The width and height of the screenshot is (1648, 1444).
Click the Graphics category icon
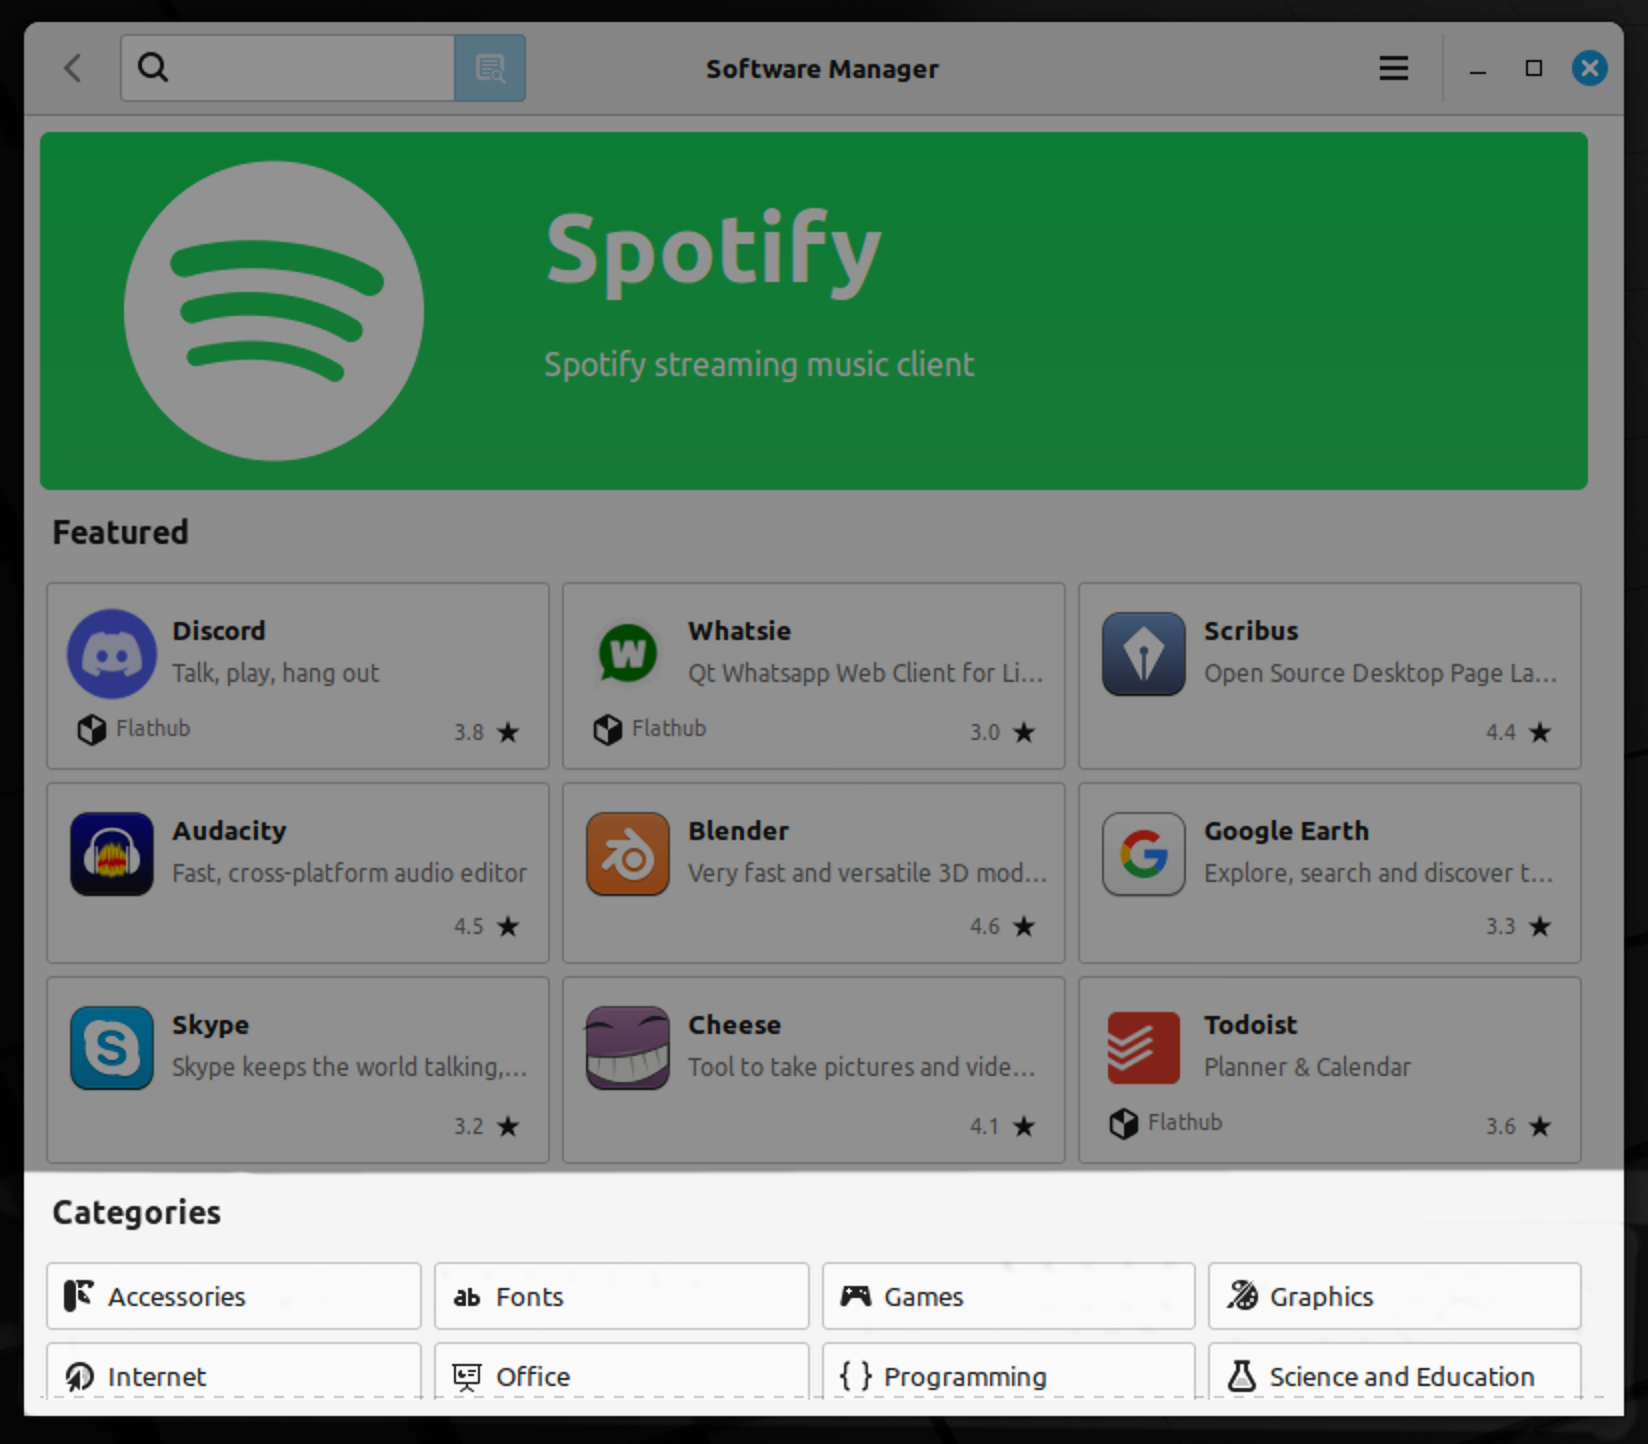(x=1242, y=1296)
